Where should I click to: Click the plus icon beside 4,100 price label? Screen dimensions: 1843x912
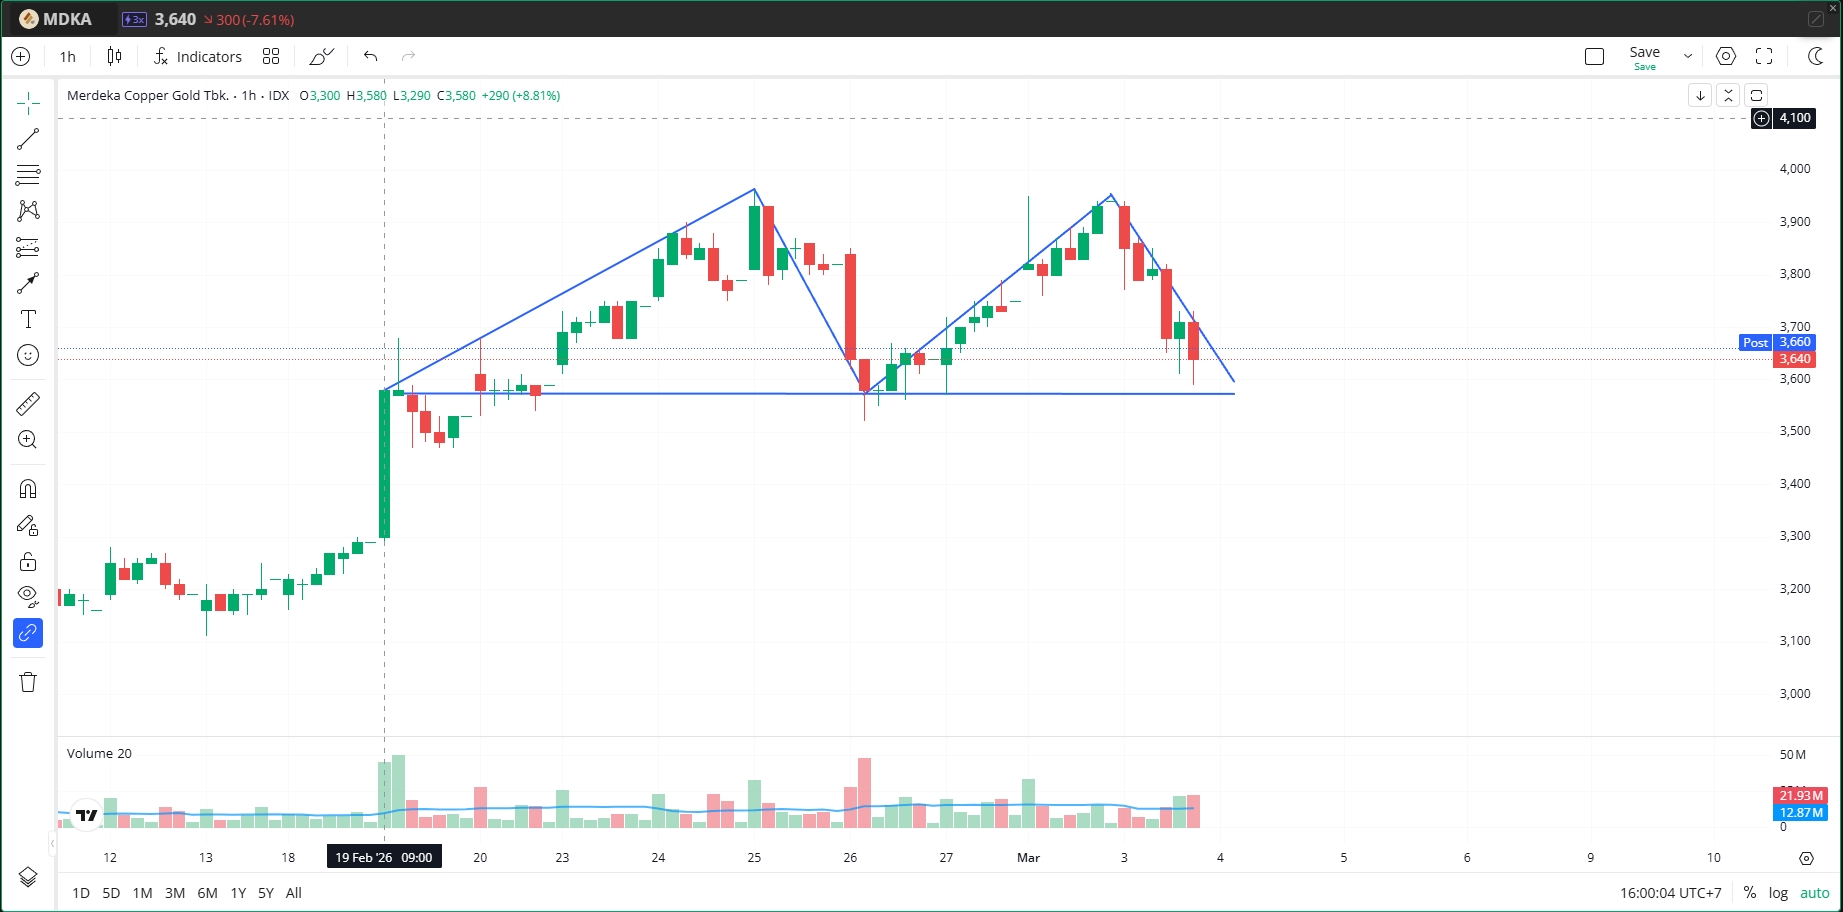1762,118
